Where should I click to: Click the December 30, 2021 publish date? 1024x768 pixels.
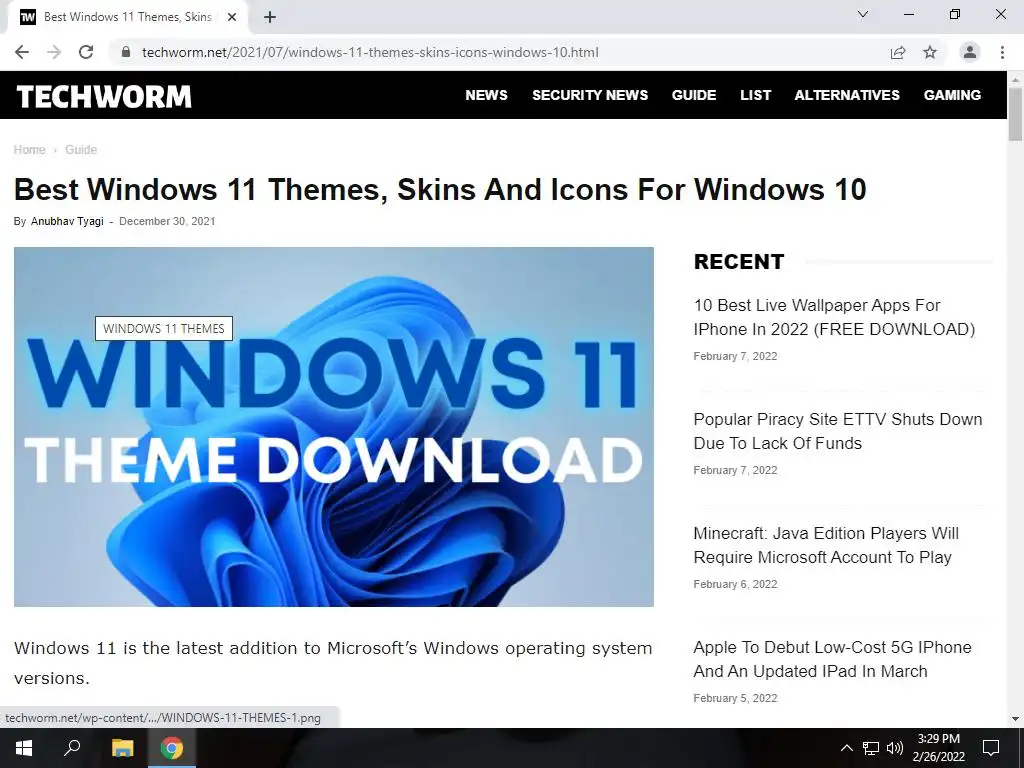(x=167, y=221)
